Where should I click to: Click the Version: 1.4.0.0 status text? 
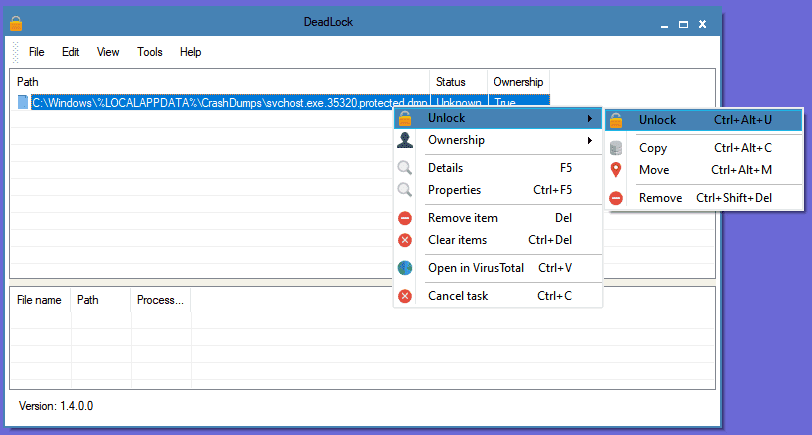point(56,406)
